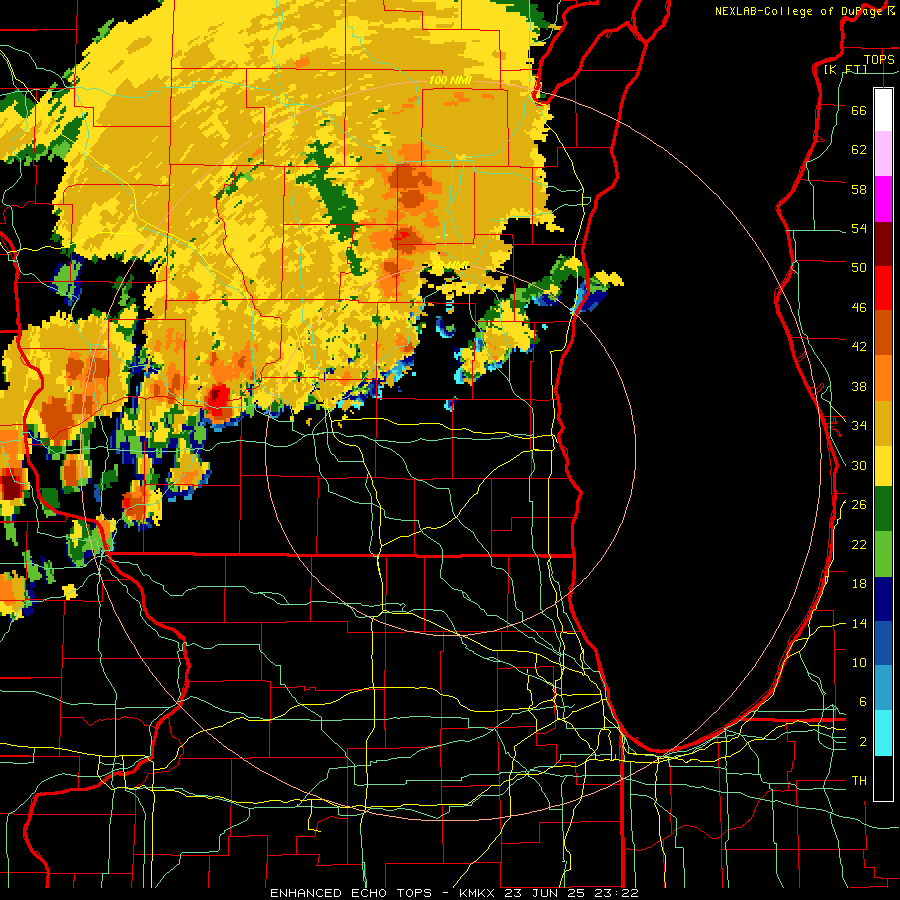Click the TH threshold label on the scale
This screenshot has height=900, width=900.
(859, 781)
